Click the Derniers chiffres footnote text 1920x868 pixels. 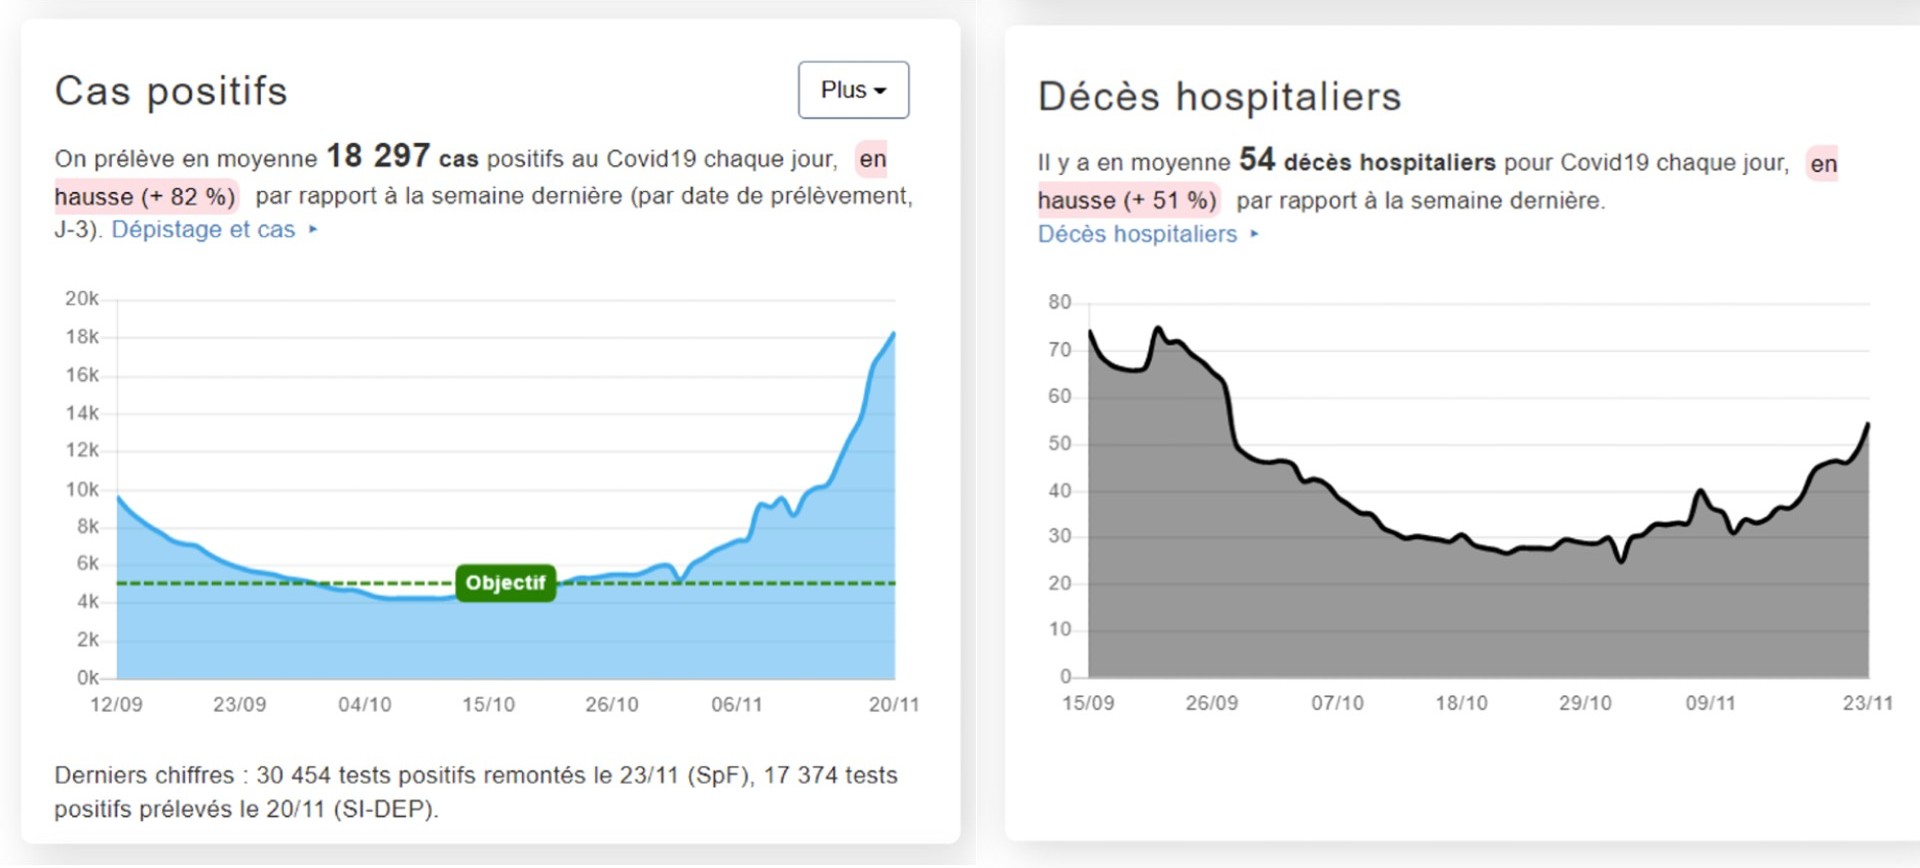tap(476, 792)
